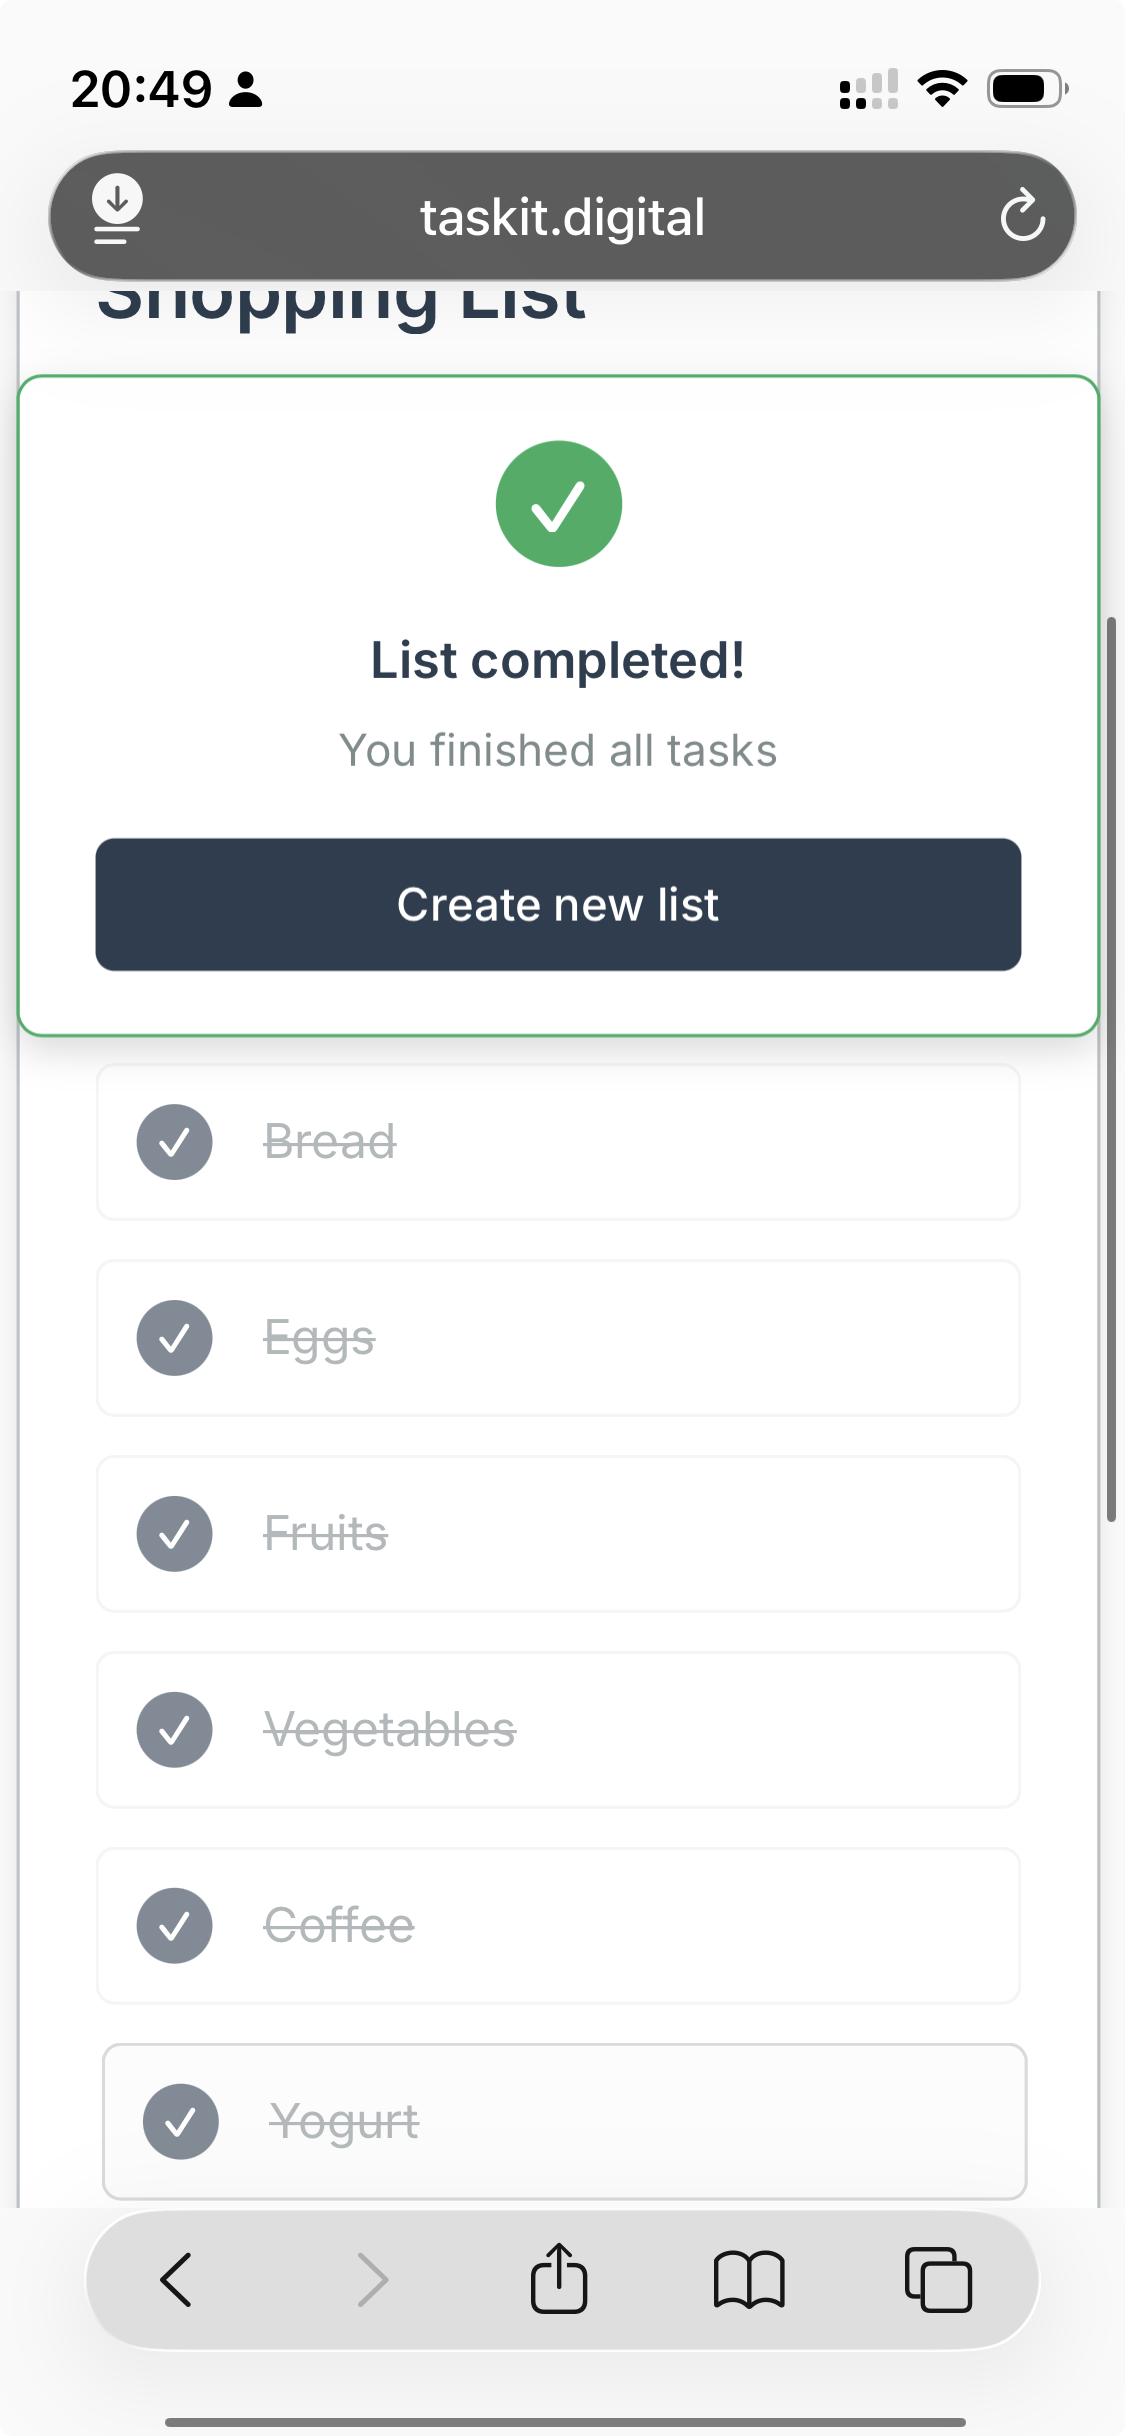
Task: Toggle the Coffee checkbox
Action: point(175,1926)
